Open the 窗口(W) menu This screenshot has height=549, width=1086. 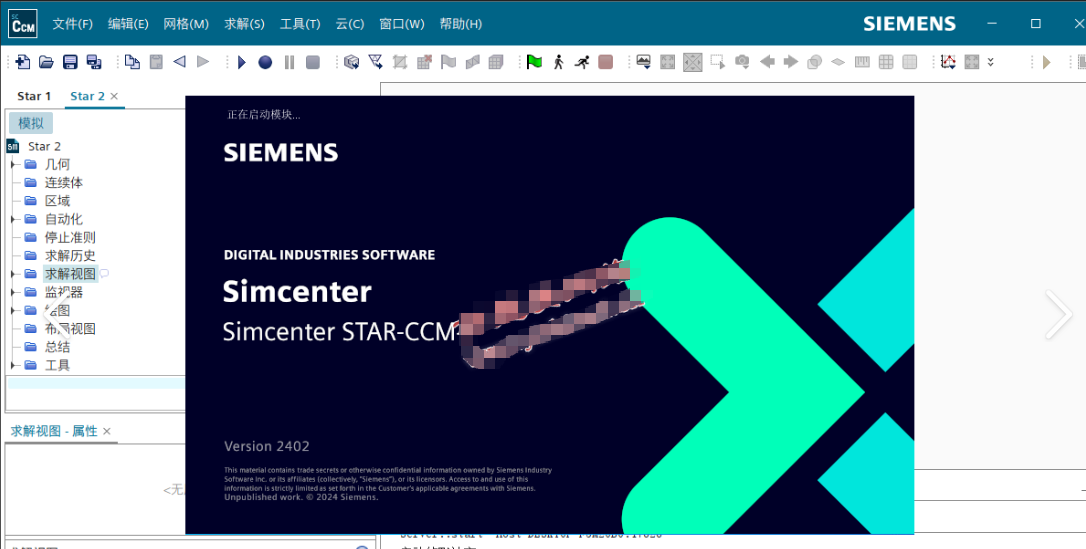click(x=402, y=24)
